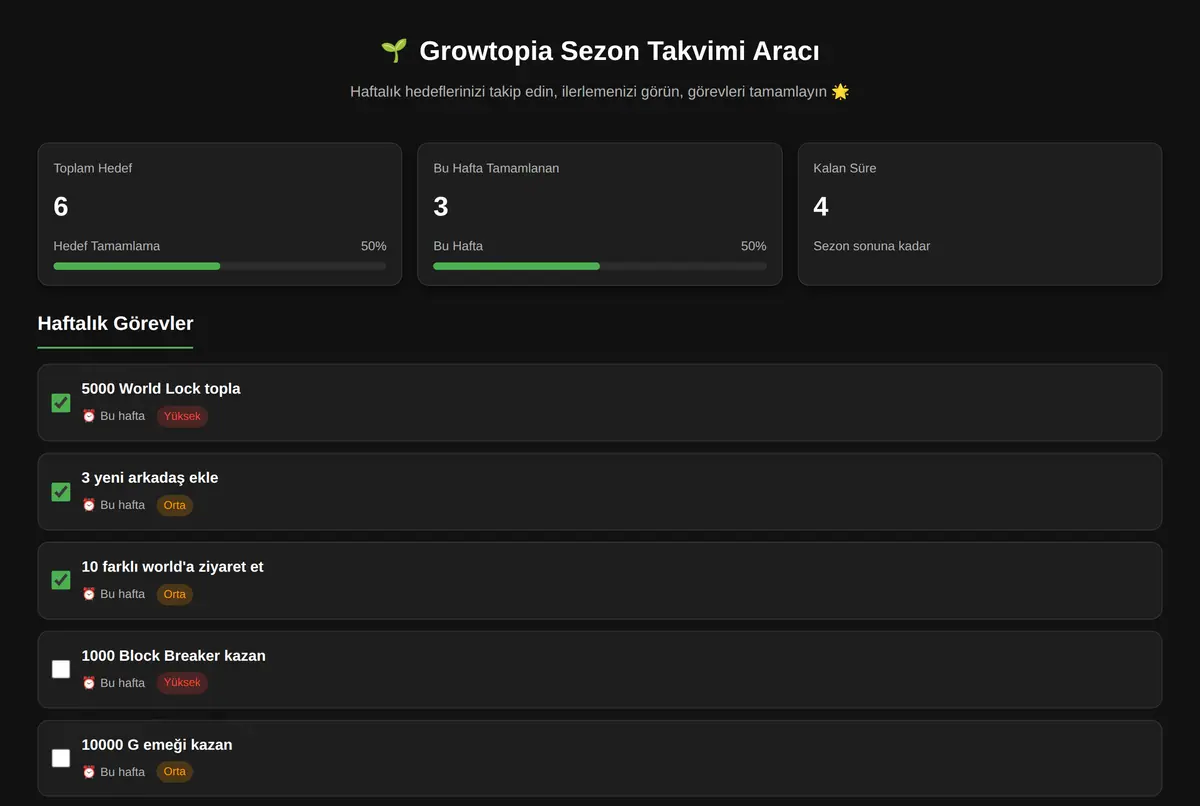Click 50% value in Bu Hafta Tamamlanan card
1200x806 pixels.
click(x=754, y=246)
